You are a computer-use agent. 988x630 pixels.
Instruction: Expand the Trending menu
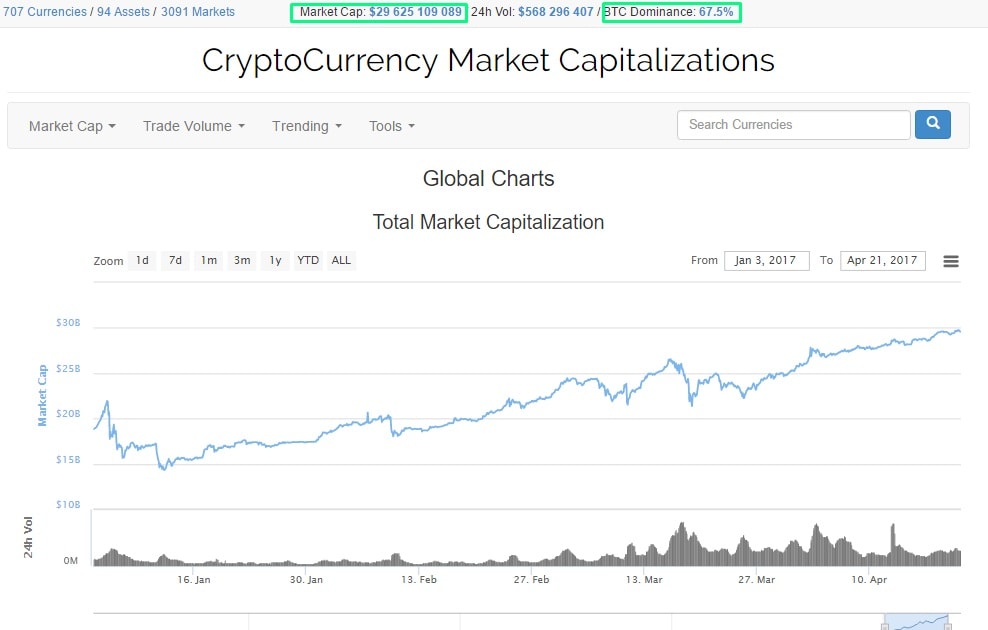tap(306, 126)
